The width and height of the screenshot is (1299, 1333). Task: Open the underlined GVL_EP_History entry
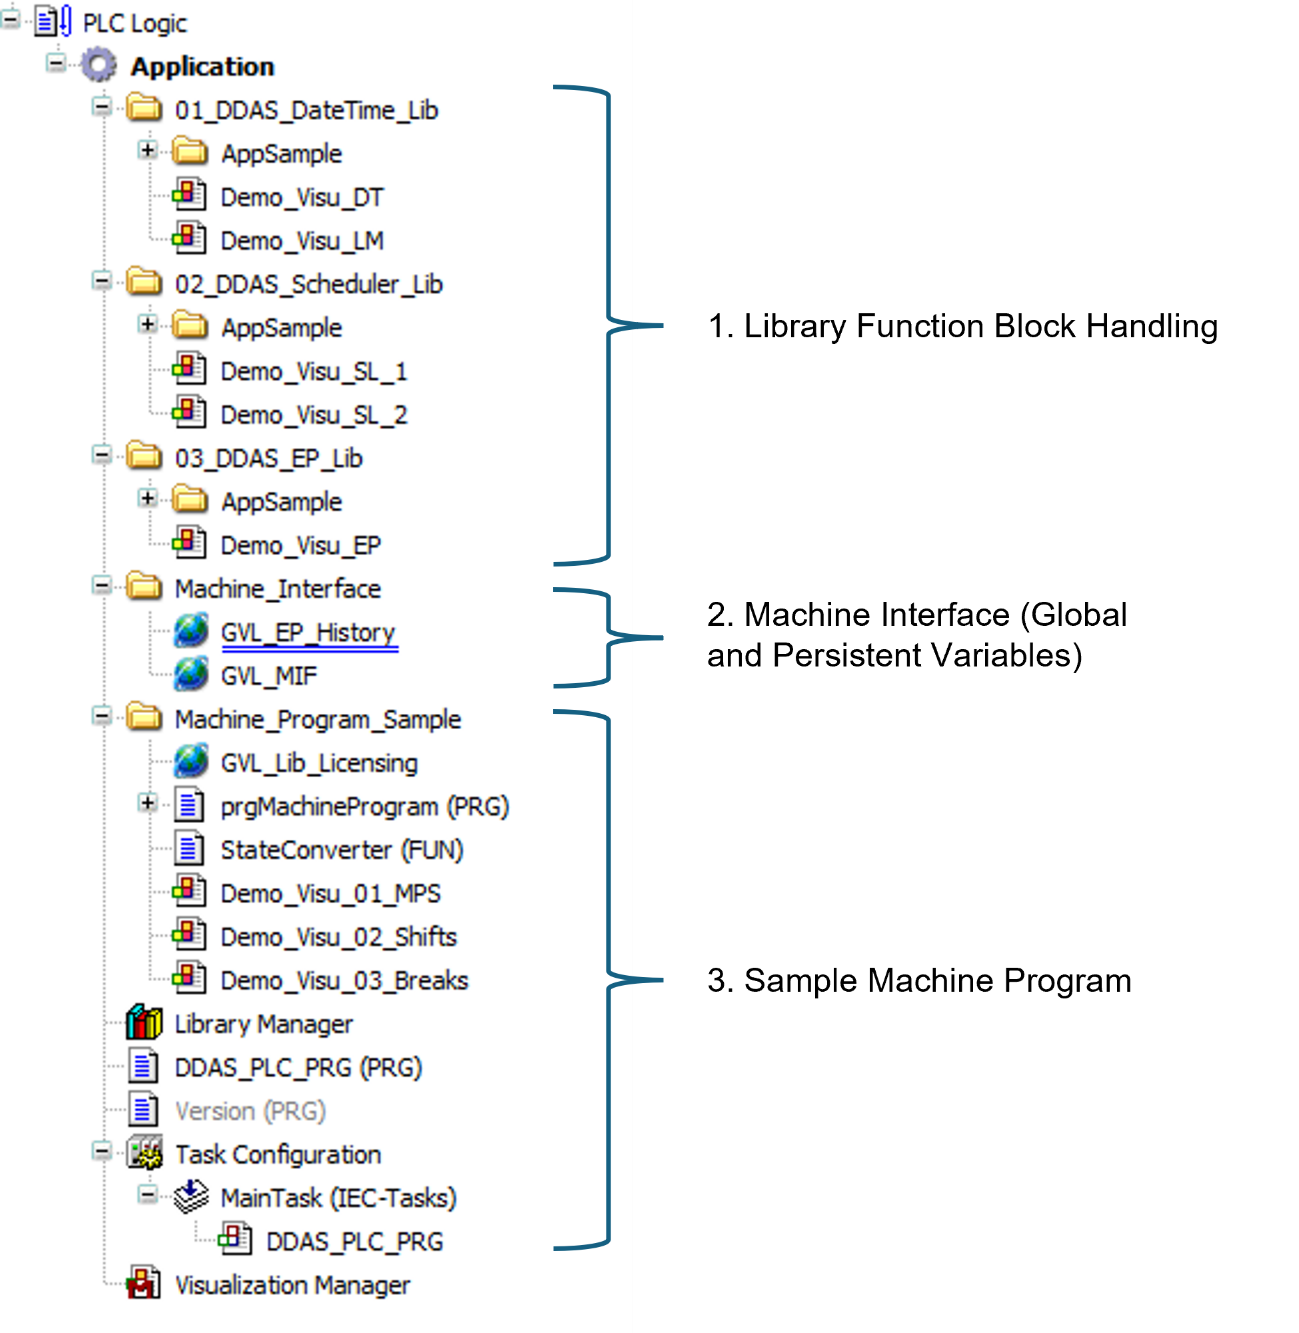point(309,633)
